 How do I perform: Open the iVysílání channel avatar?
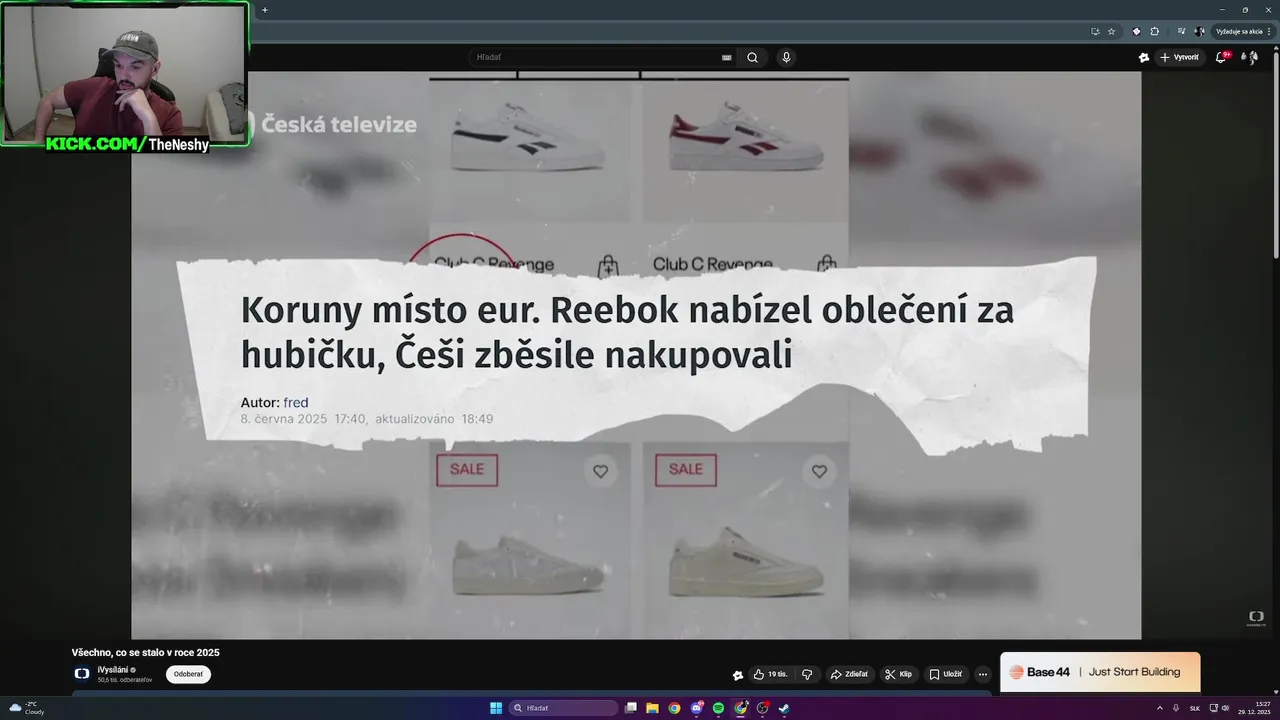82,674
